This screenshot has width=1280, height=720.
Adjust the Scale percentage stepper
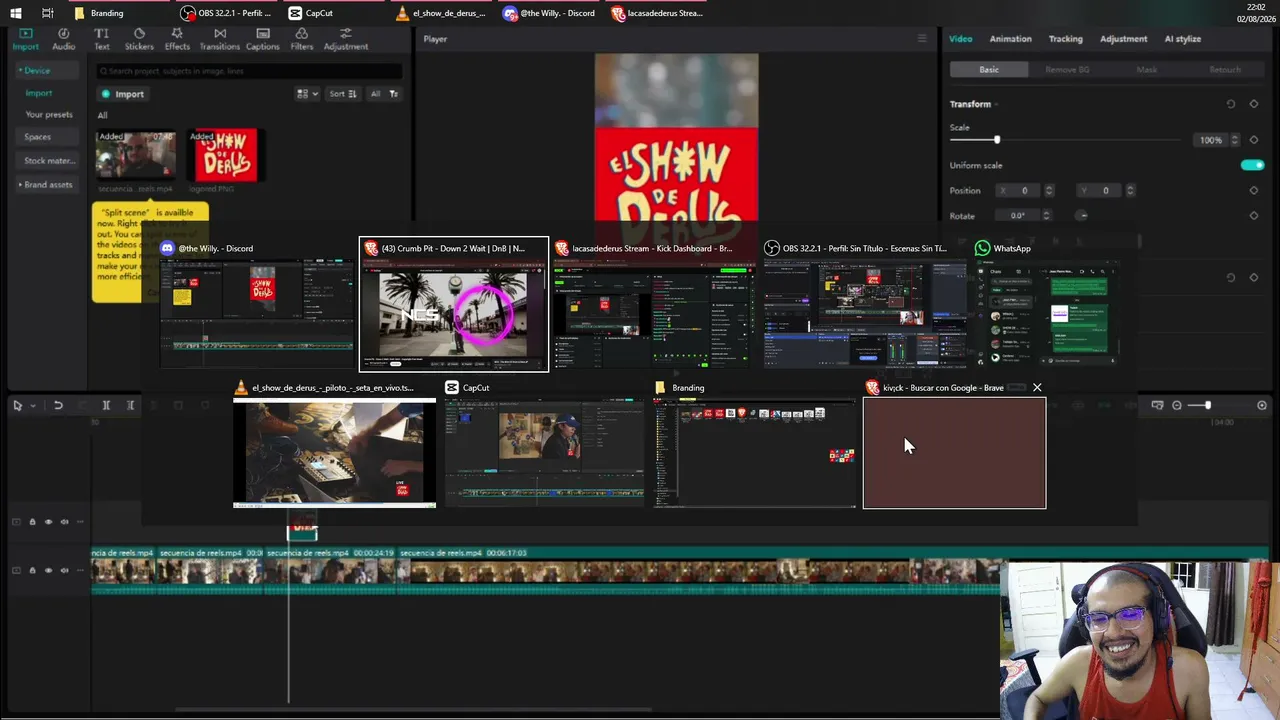(1235, 140)
